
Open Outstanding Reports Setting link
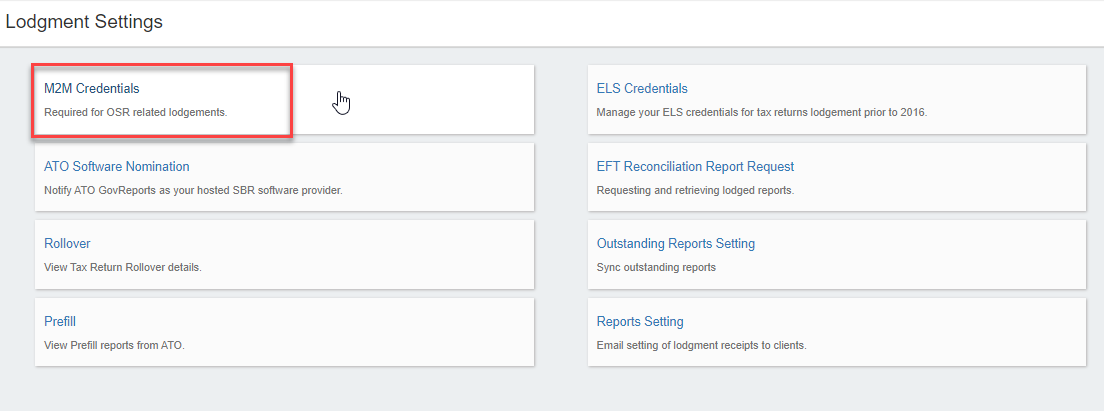[x=675, y=244]
